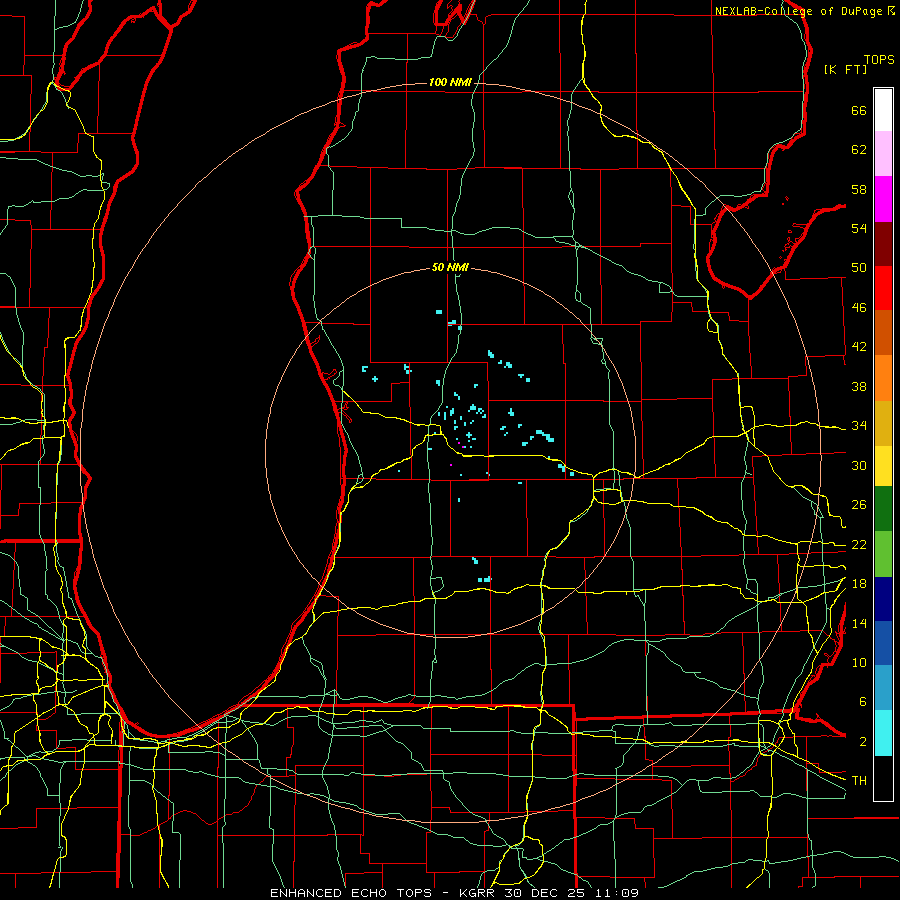Screen dimensions: 900x900
Task: Pick the cyan legend color band
Action: (883, 733)
